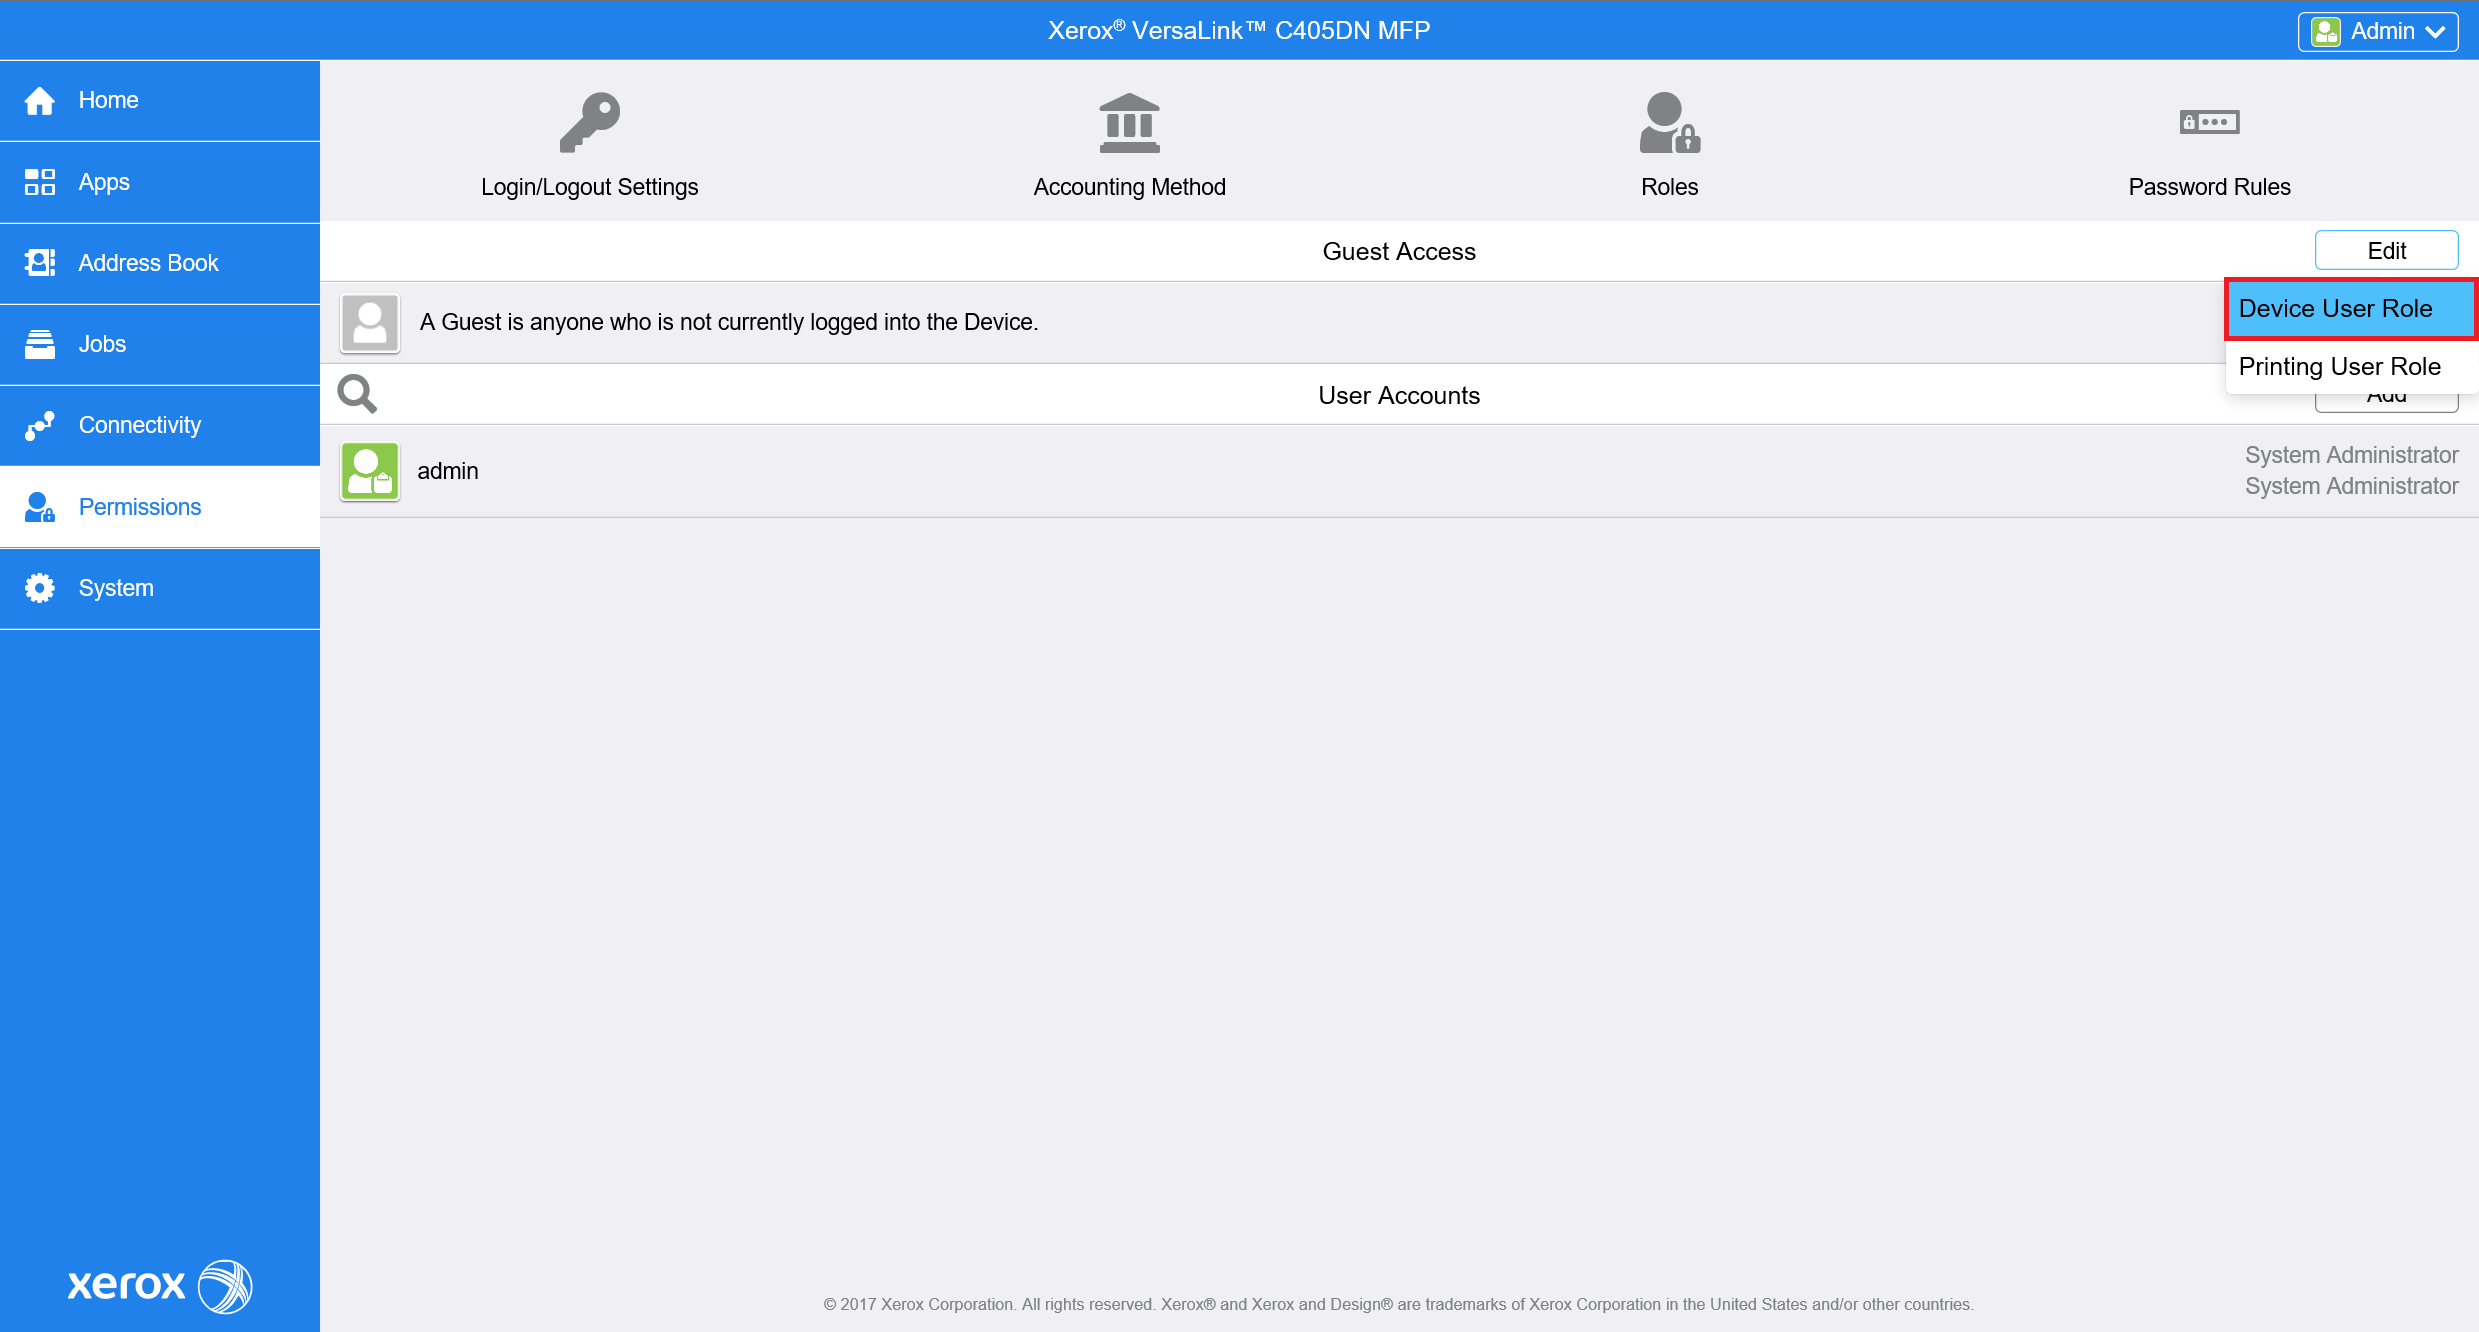Click the partially hidden Add button

click(x=2386, y=403)
